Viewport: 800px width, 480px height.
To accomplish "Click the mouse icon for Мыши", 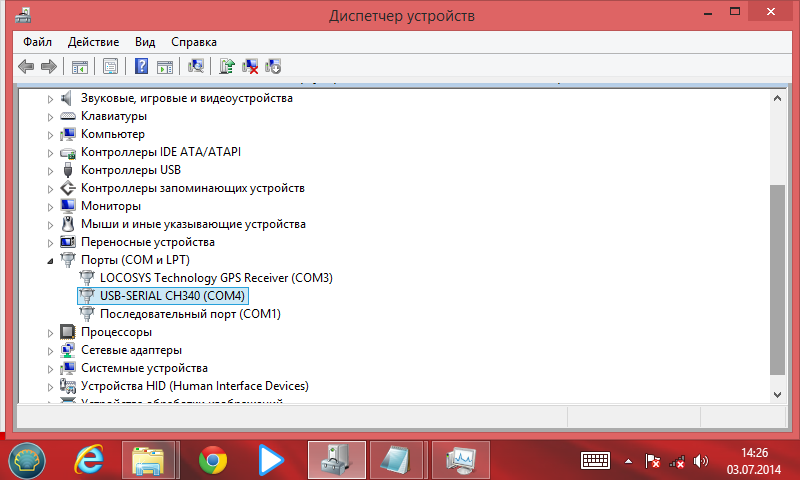I will point(67,224).
